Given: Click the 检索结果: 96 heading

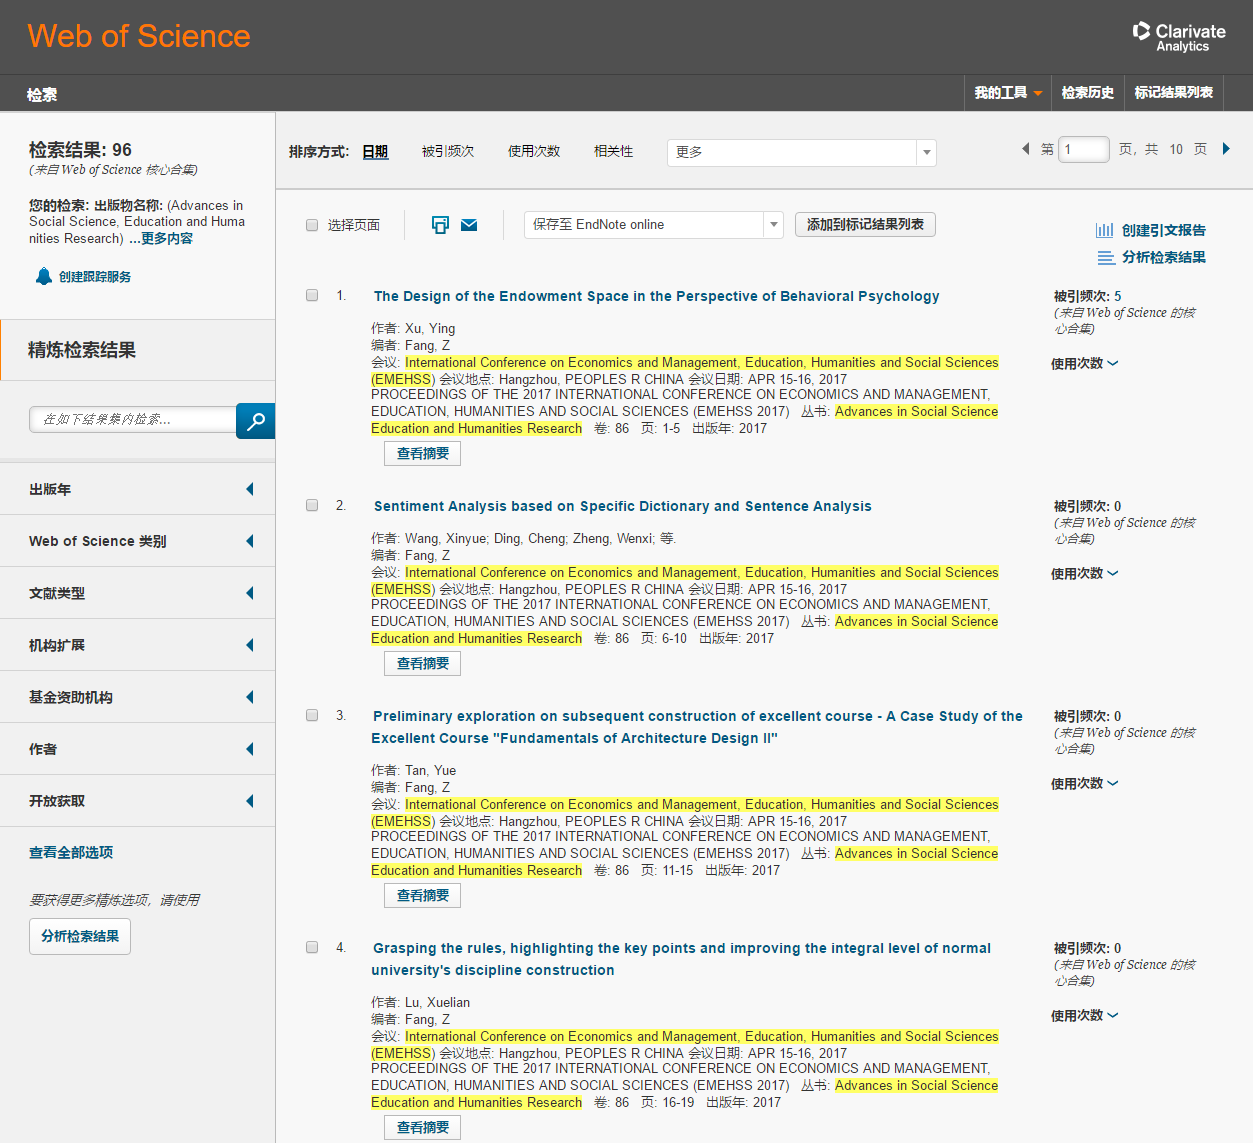Looking at the screenshot, I should click(x=80, y=150).
